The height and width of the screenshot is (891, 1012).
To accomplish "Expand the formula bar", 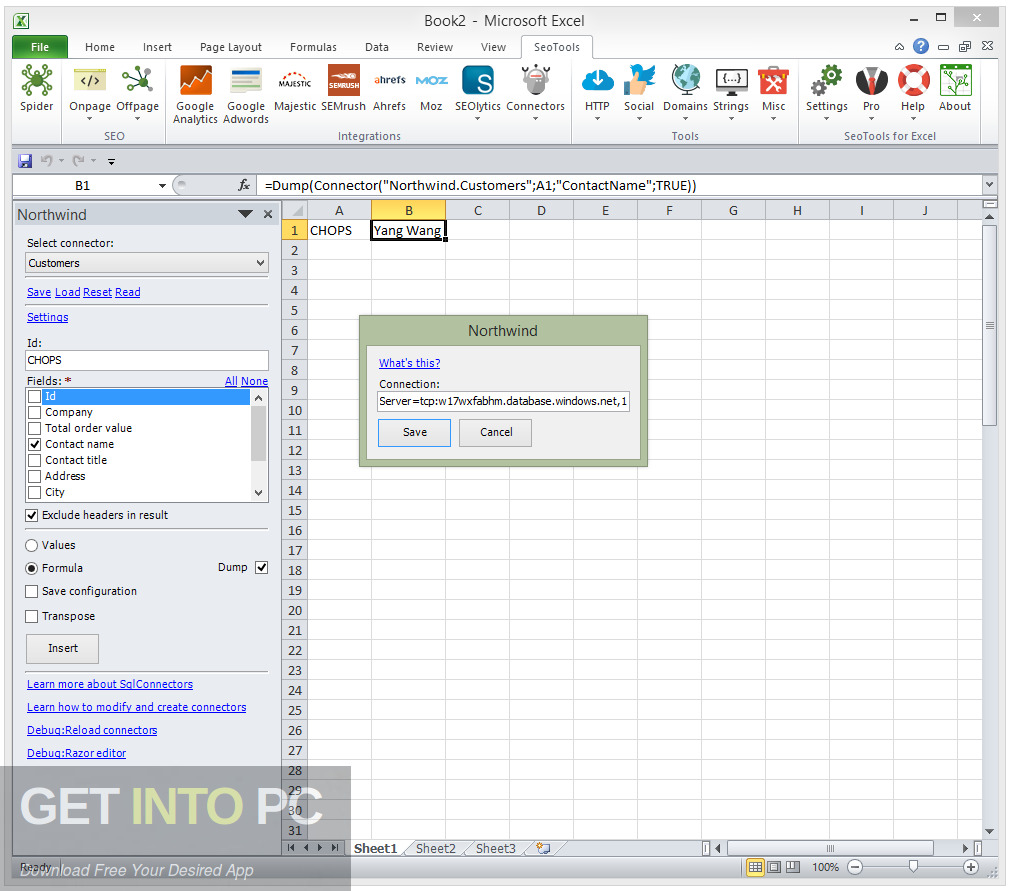I will (x=989, y=185).
